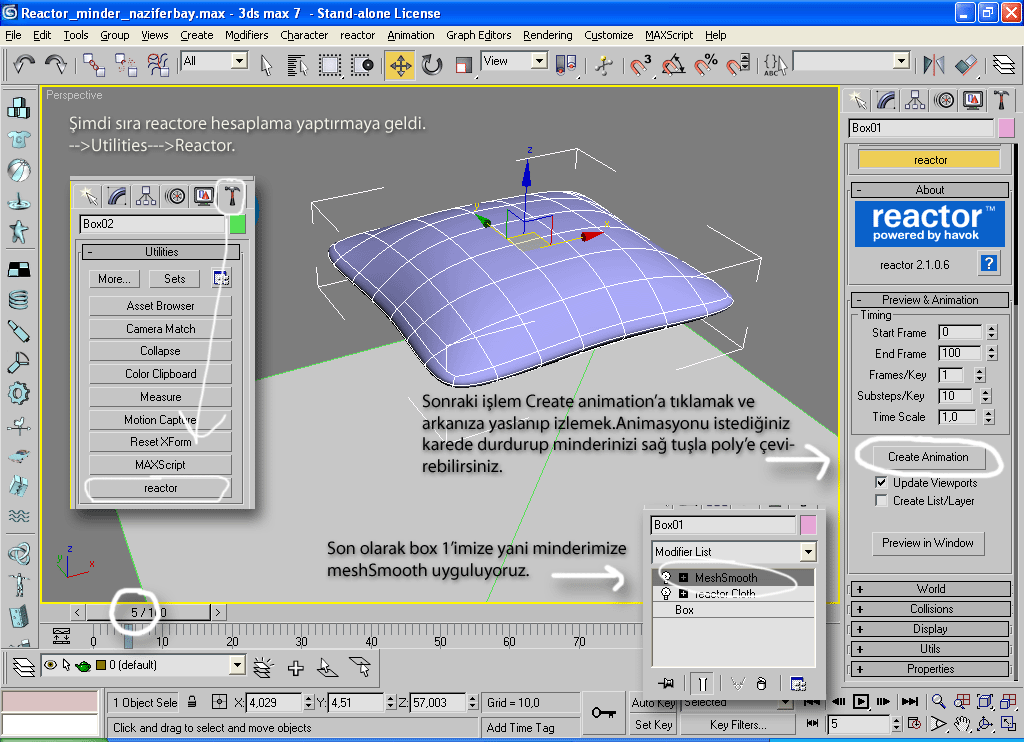
Task: Click the Mirror tool icon
Action: (x=934, y=65)
